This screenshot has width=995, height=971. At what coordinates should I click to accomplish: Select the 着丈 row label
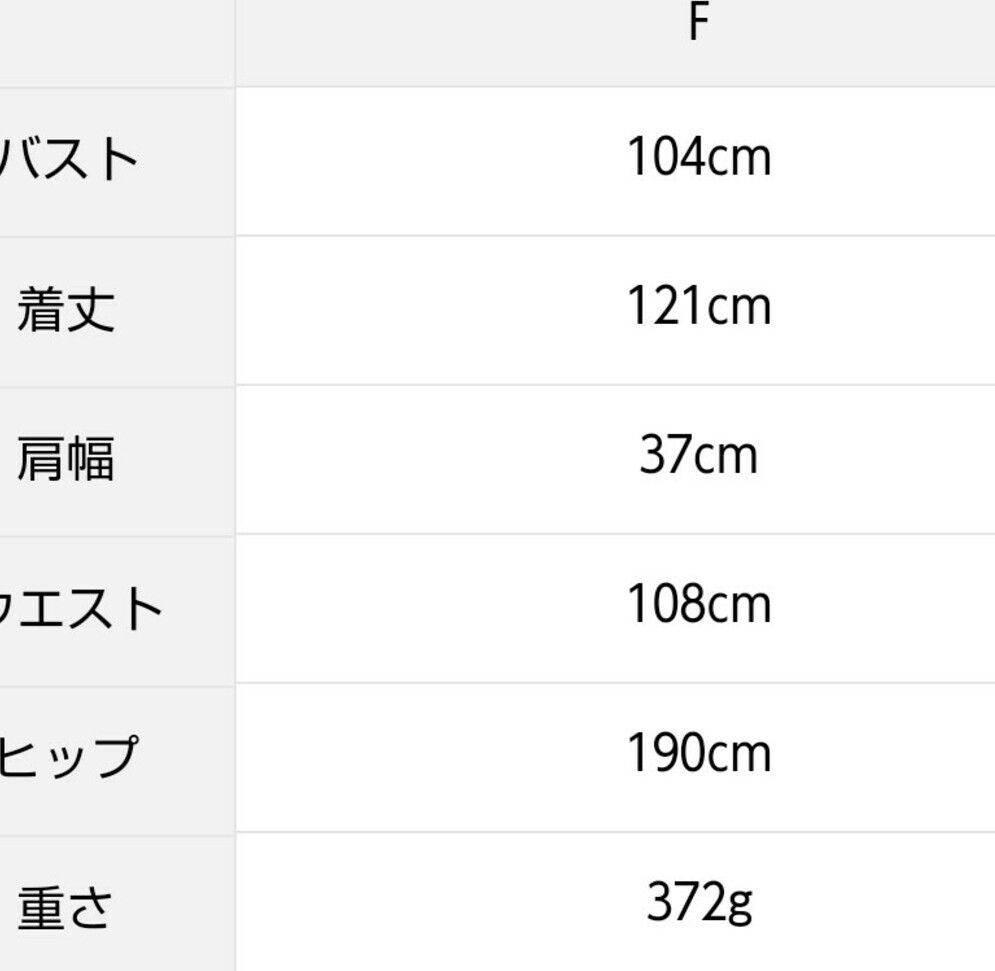coord(66,309)
